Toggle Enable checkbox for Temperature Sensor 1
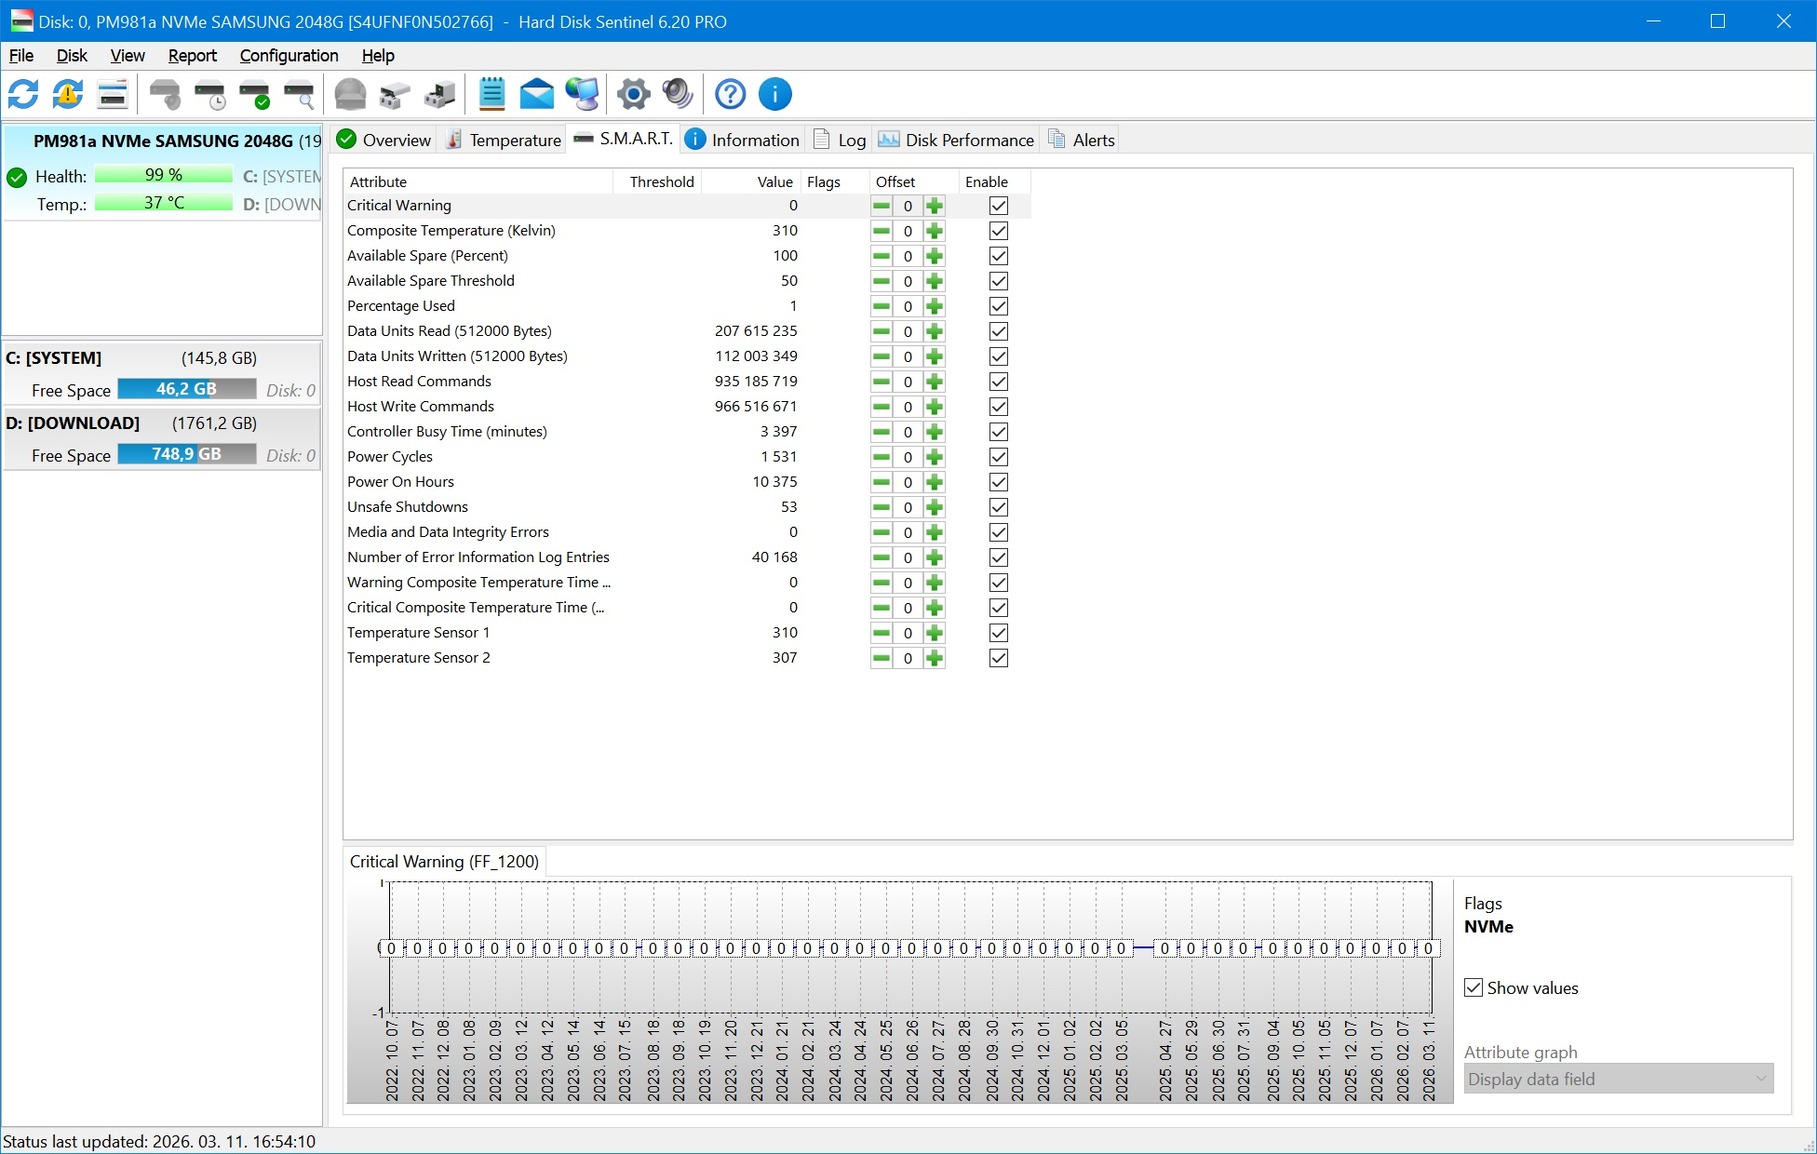 coord(998,633)
